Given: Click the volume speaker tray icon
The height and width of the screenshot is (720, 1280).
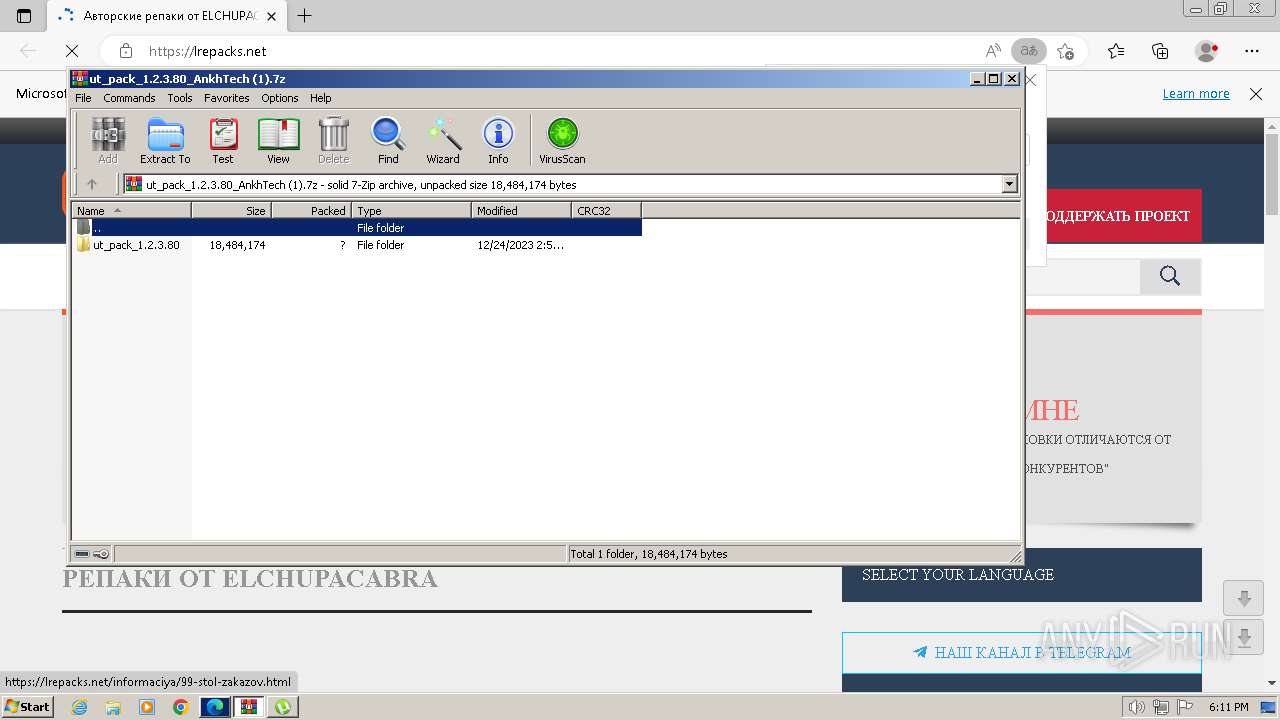Looking at the screenshot, I should coord(1136,707).
